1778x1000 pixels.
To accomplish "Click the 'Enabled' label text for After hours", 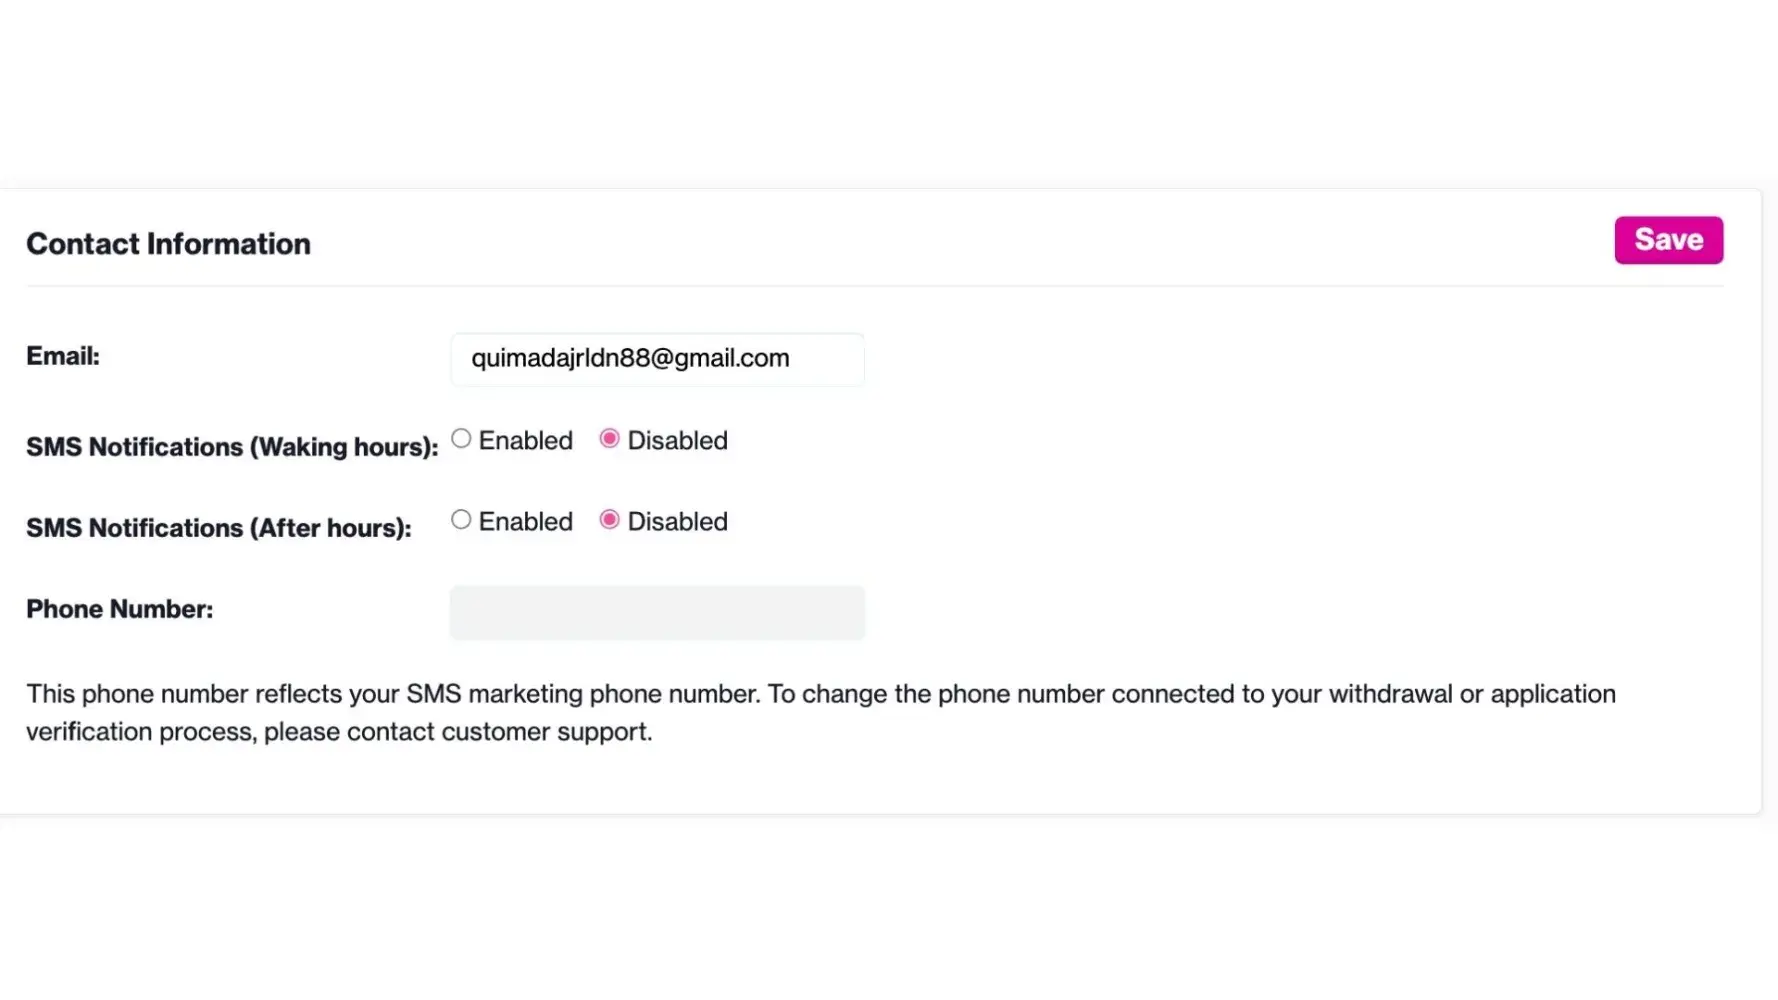I will tap(525, 522).
